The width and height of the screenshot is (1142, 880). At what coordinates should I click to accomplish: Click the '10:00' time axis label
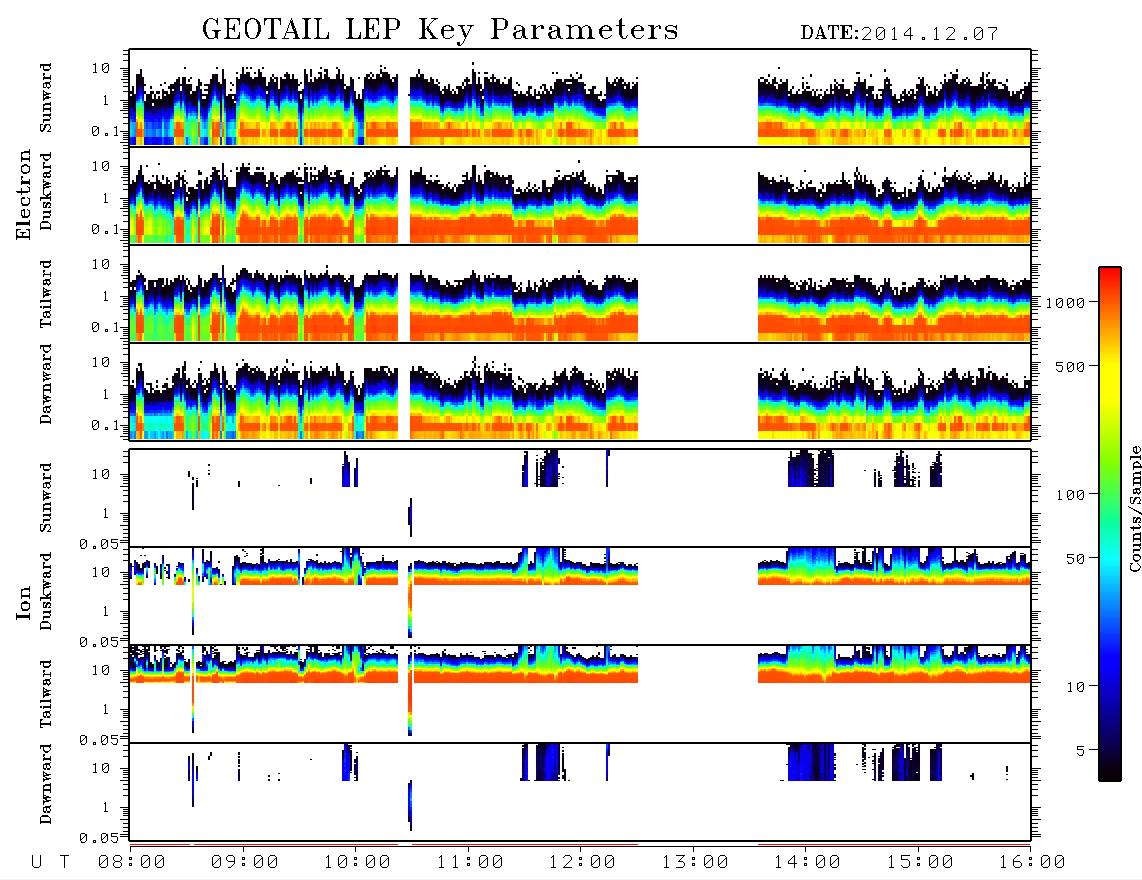point(357,863)
